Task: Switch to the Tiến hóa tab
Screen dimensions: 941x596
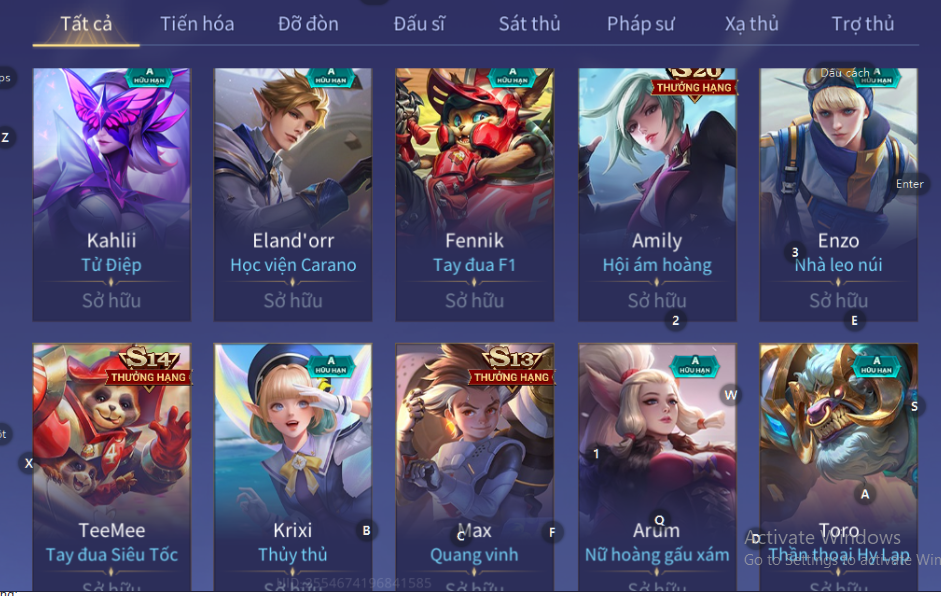Action: click(x=197, y=24)
